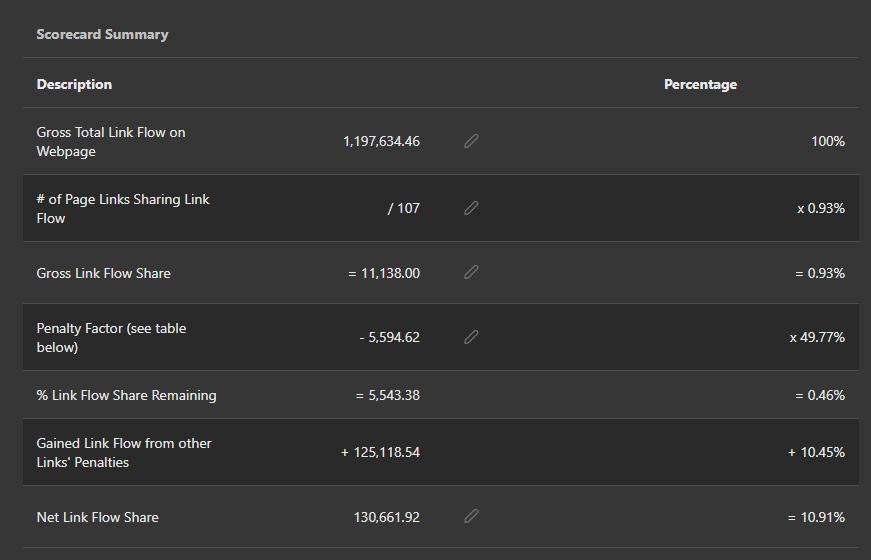The width and height of the screenshot is (871, 560).
Task: Click the Penalty Factor (see table below) label
Action: tap(111, 337)
